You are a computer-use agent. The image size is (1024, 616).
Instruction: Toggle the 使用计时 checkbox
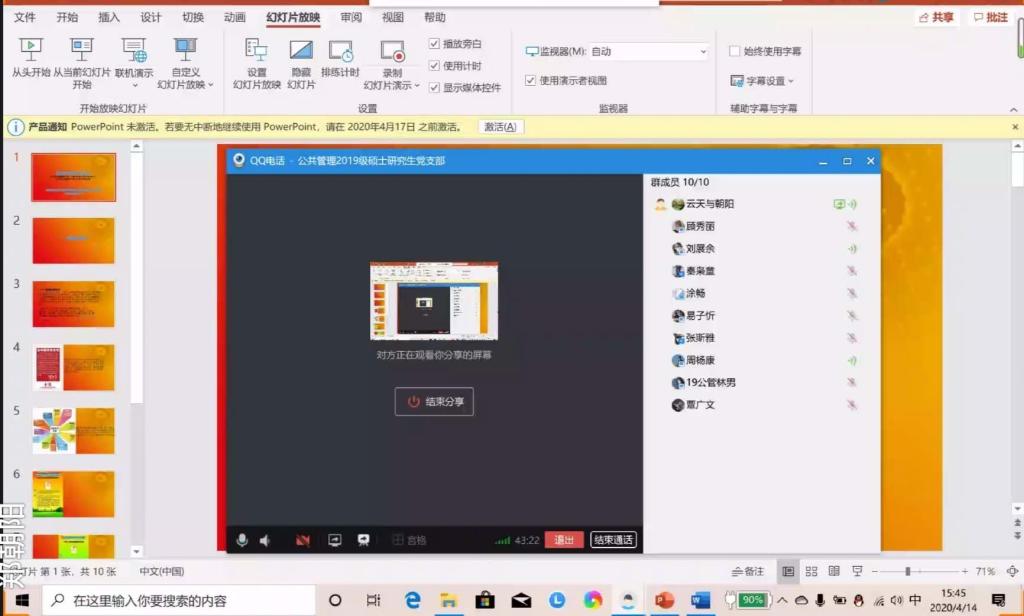[x=434, y=66]
